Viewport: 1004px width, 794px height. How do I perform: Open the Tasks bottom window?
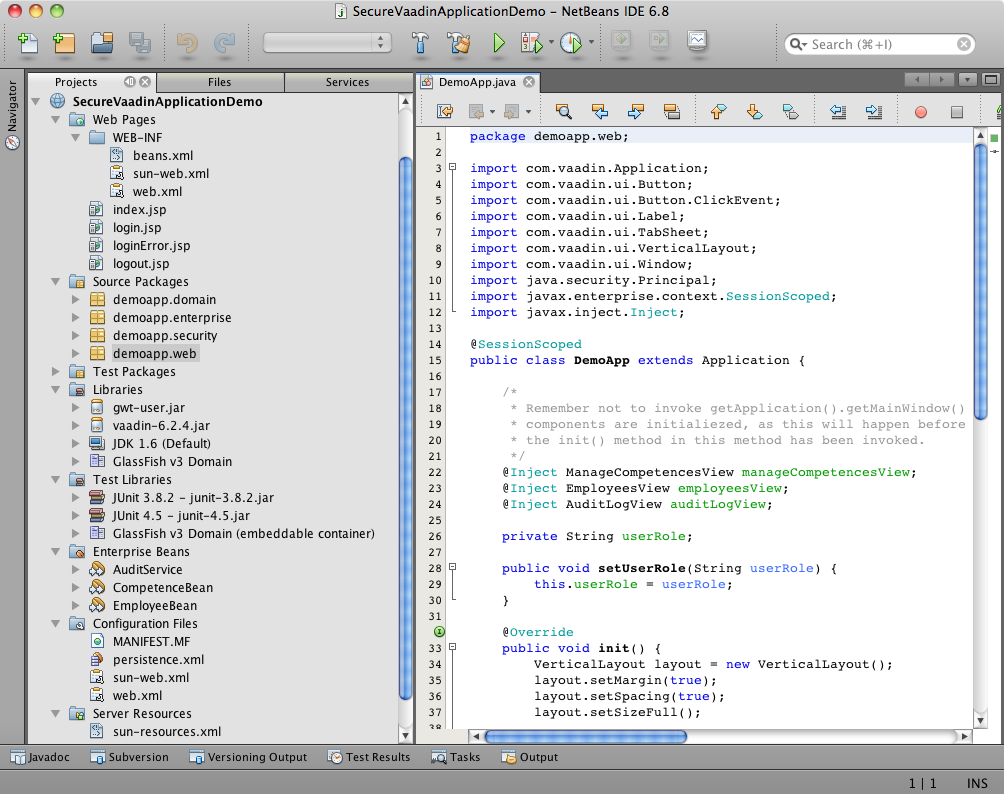click(456, 757)
